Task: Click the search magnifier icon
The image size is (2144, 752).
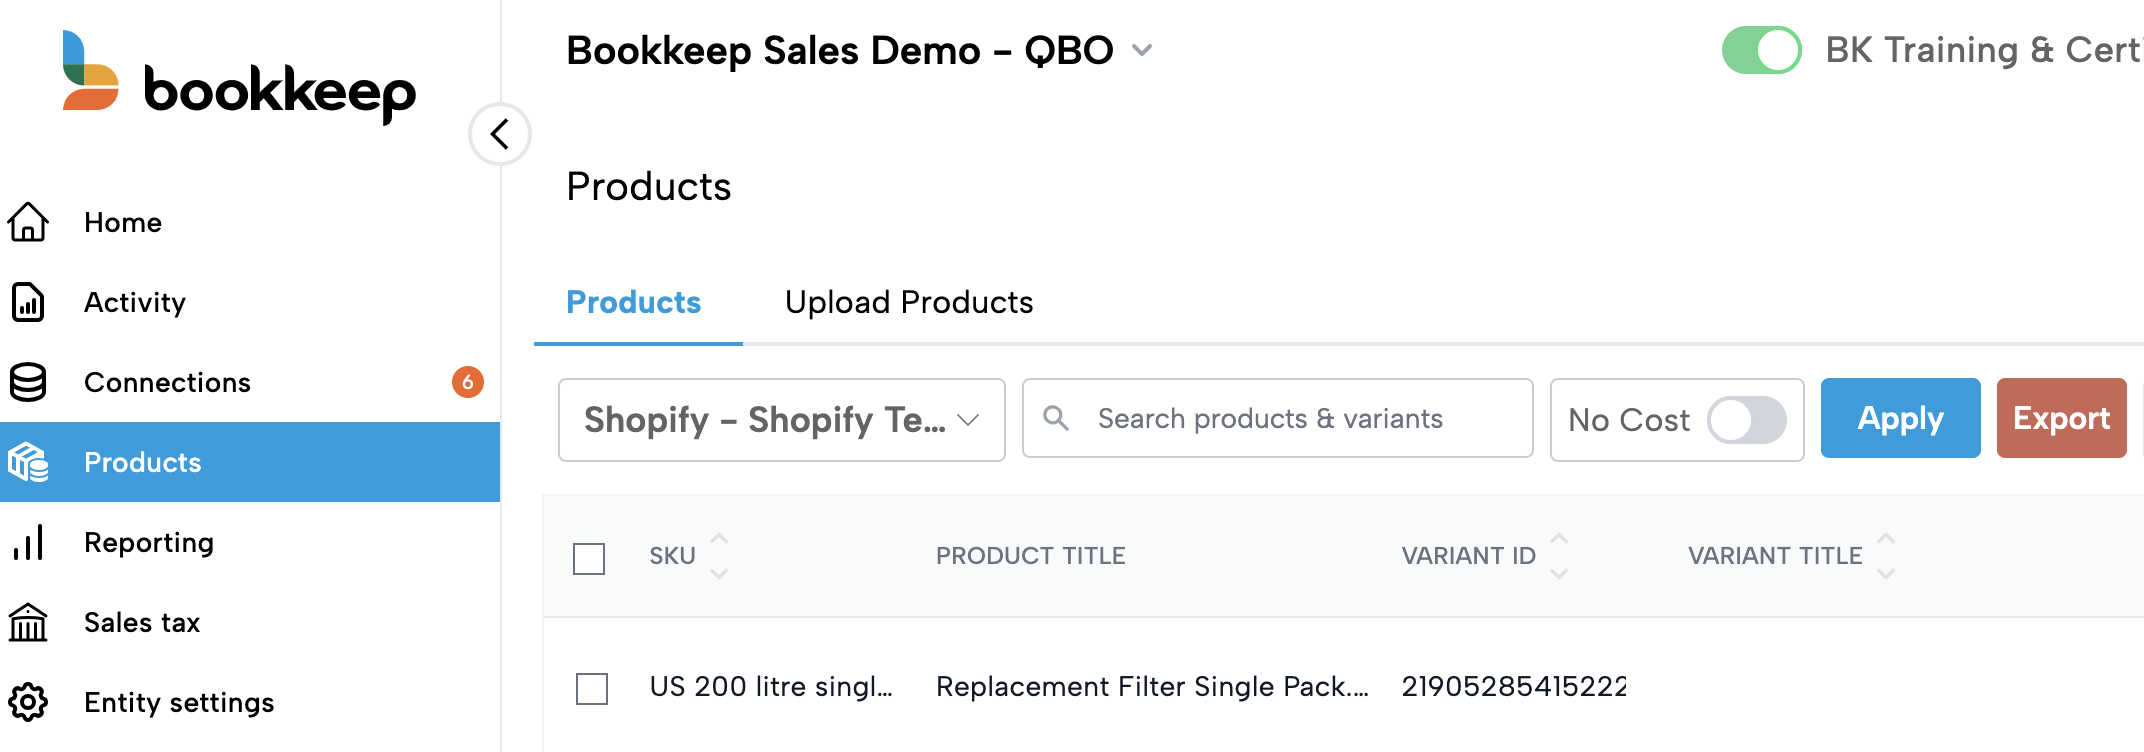Action: coord(1056,418)
